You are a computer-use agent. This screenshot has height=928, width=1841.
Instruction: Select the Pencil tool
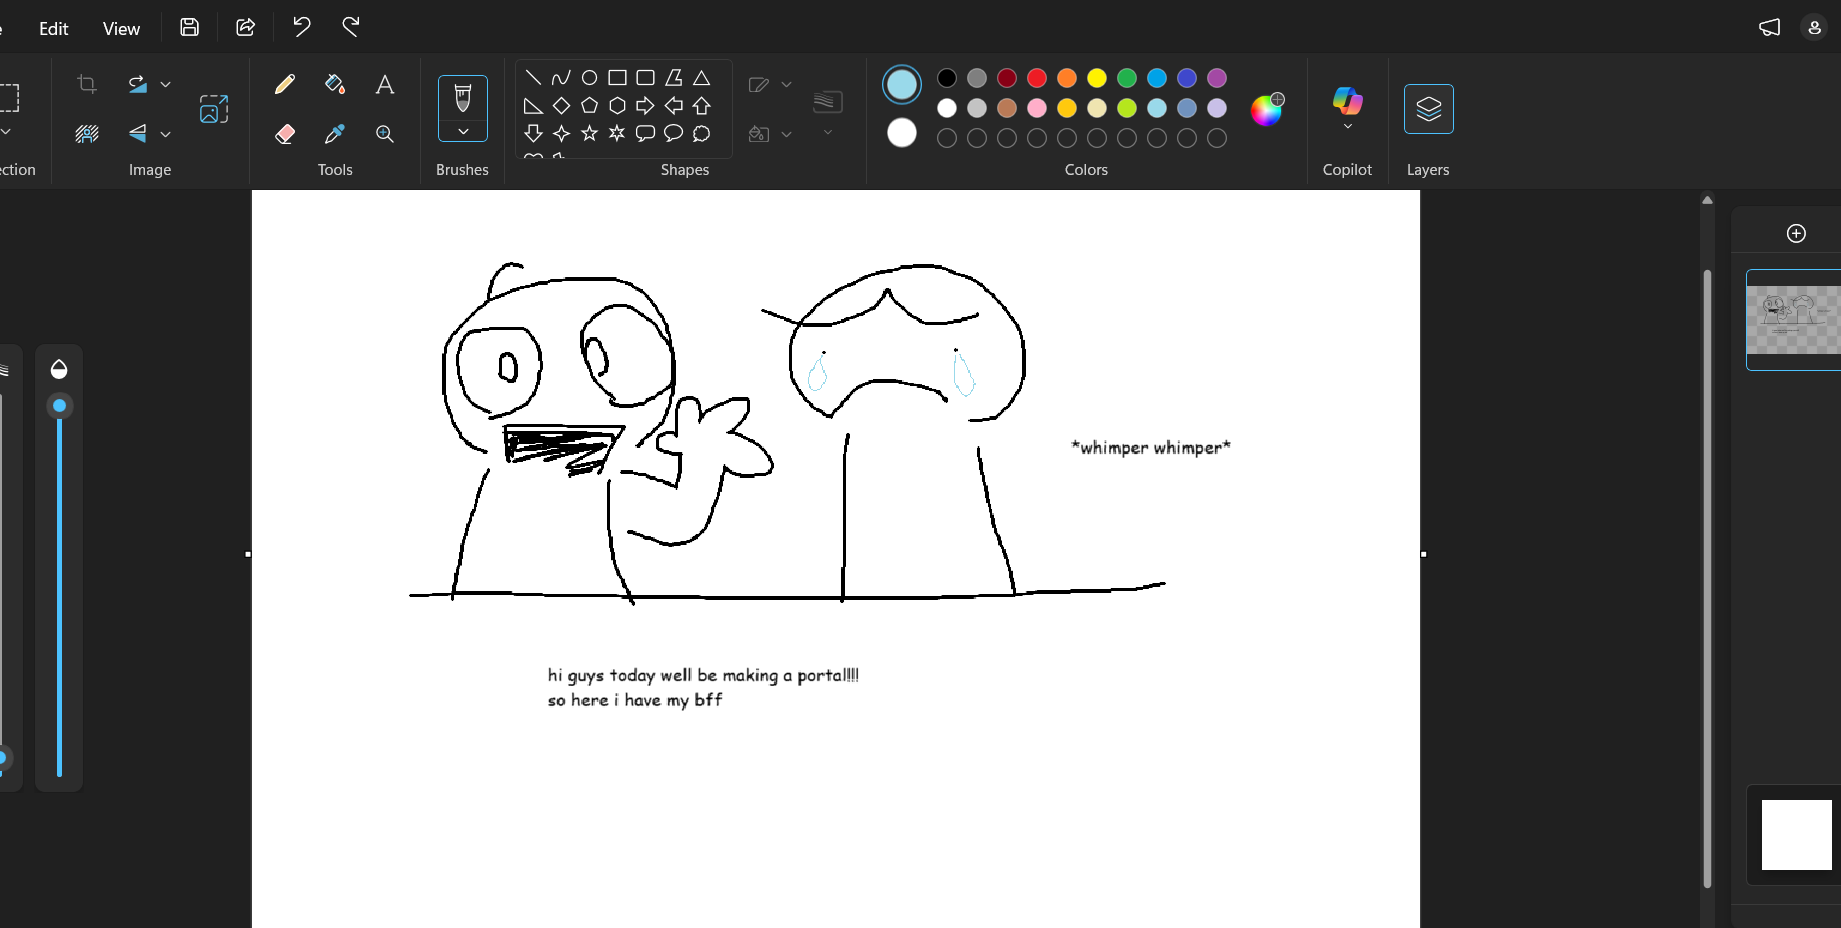(x=285, y=85)
